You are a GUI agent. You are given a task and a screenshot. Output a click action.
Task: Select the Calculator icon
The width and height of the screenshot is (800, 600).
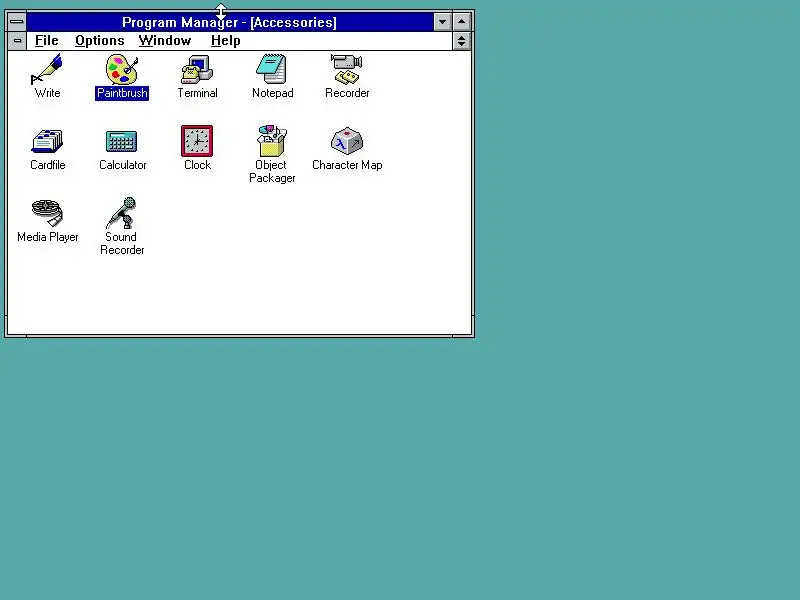point(122,141)
